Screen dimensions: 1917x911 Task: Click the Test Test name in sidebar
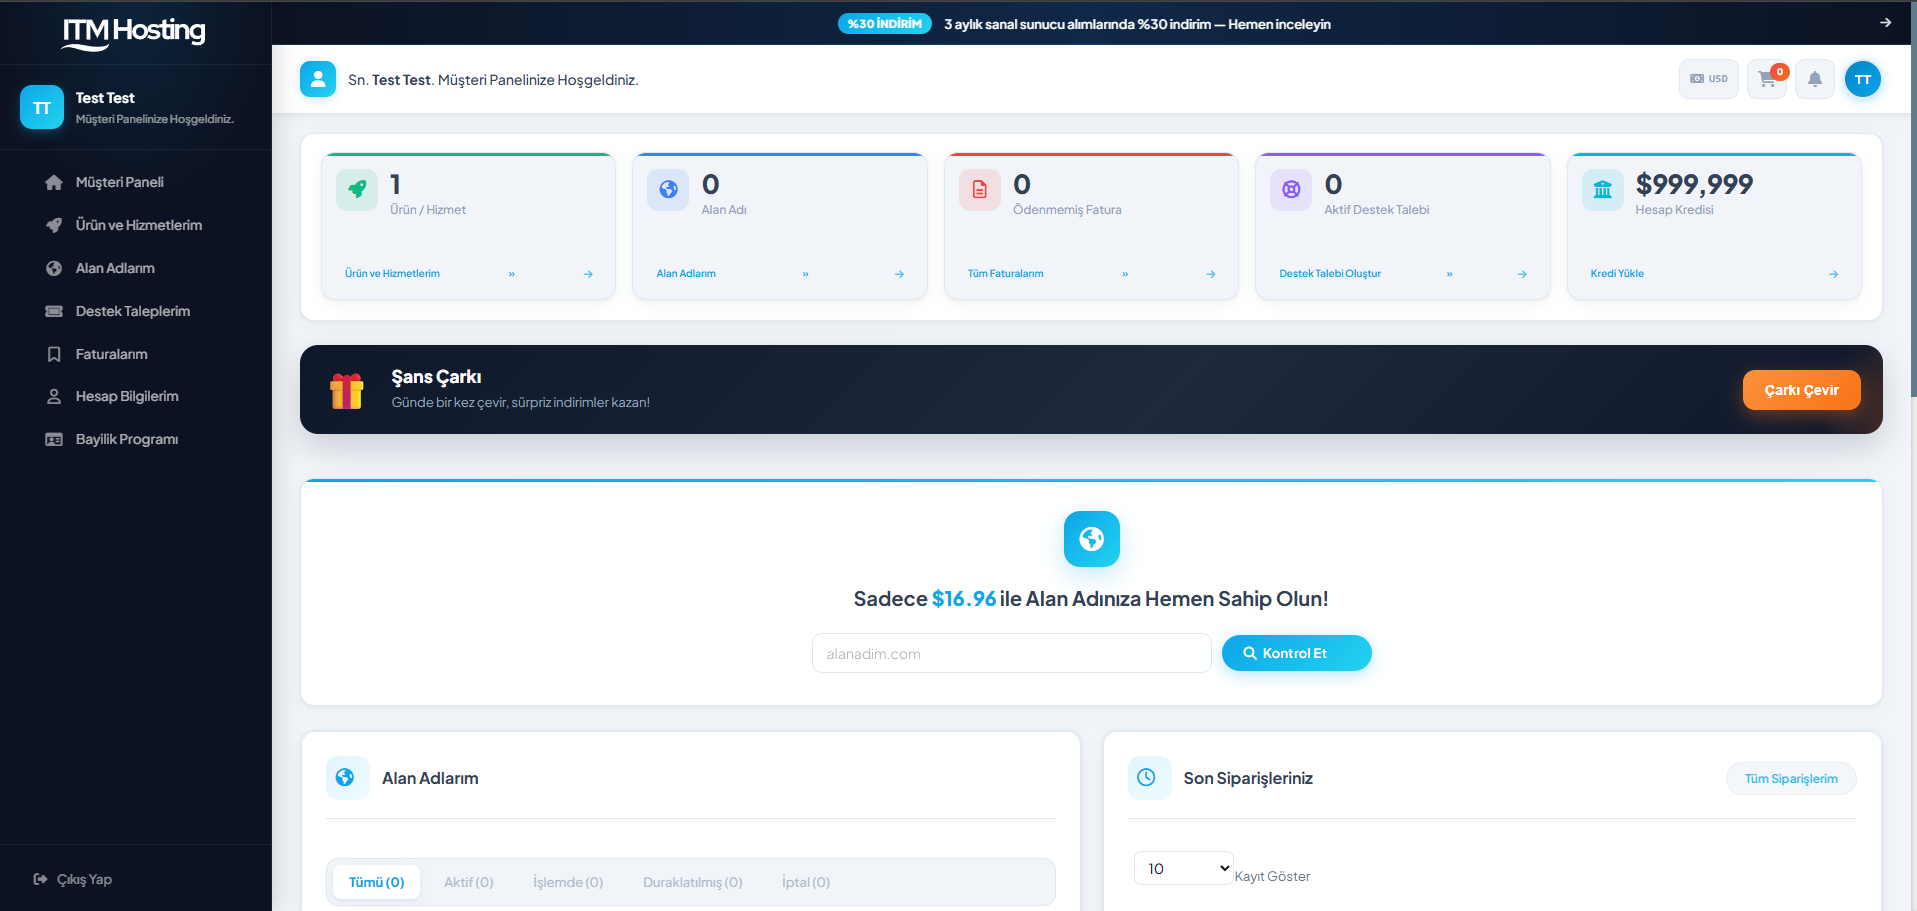(x=105, y=98)
